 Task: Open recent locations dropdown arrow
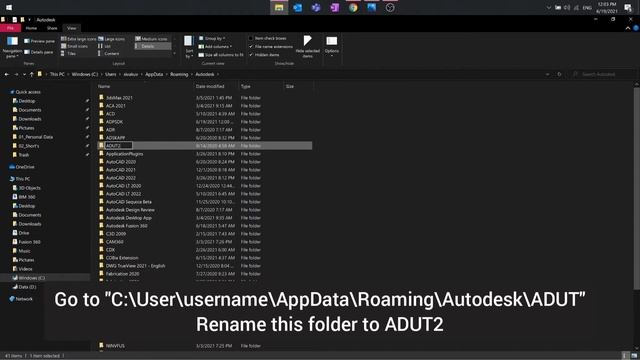24,74
